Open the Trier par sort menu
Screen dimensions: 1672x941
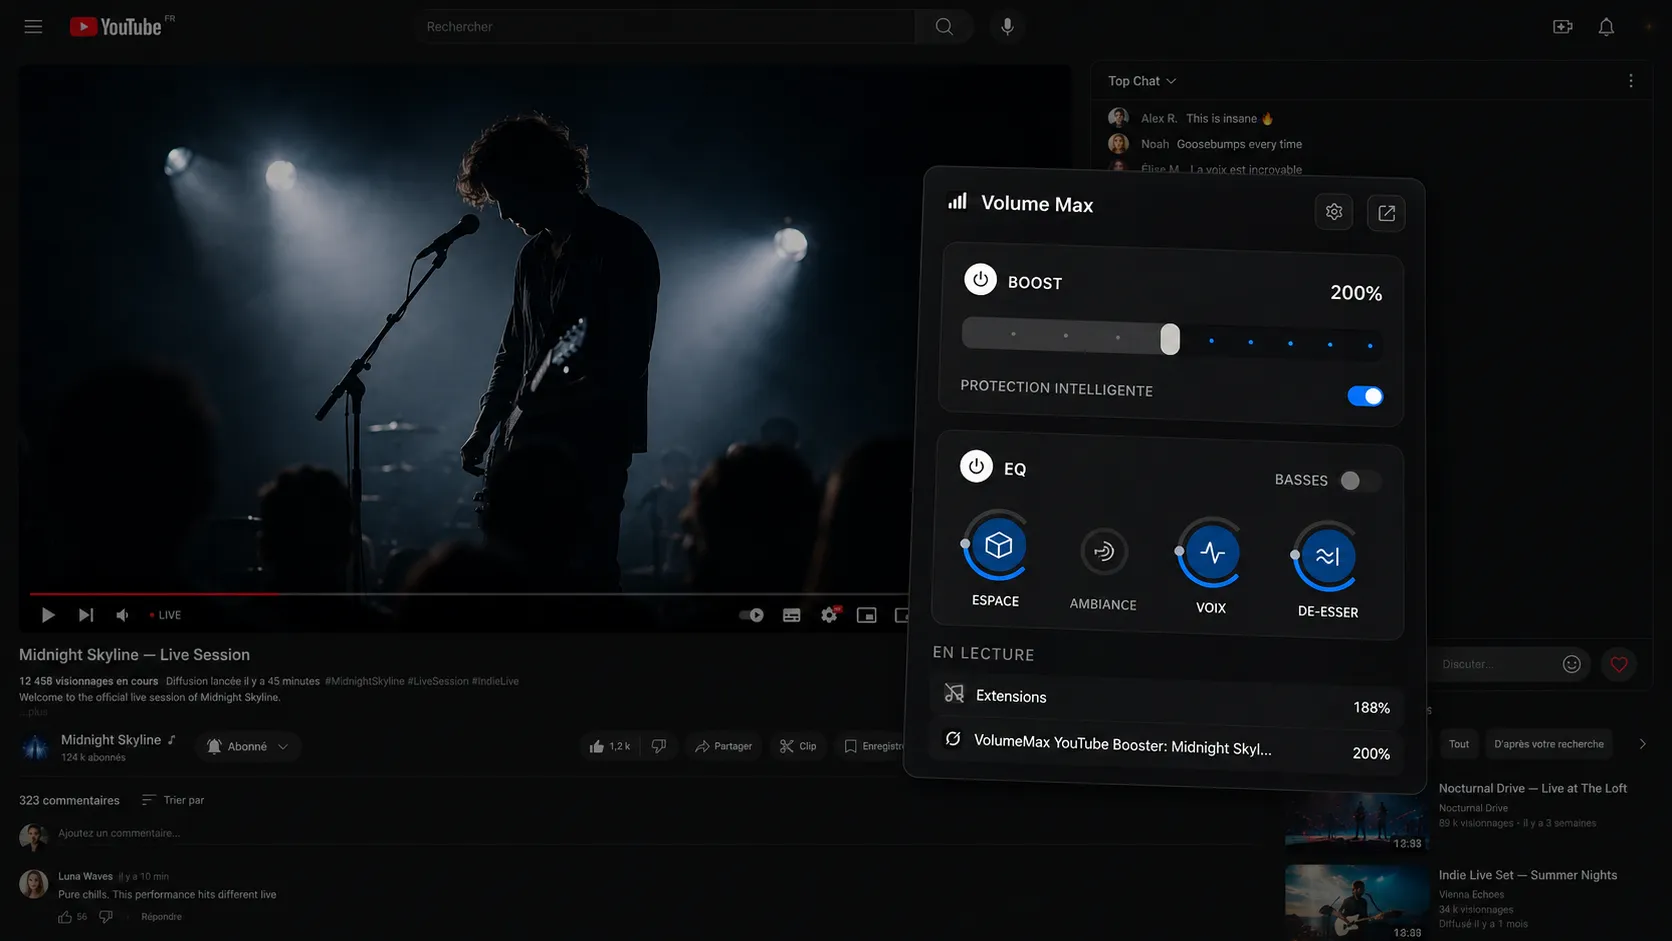[x=173, y=800]
